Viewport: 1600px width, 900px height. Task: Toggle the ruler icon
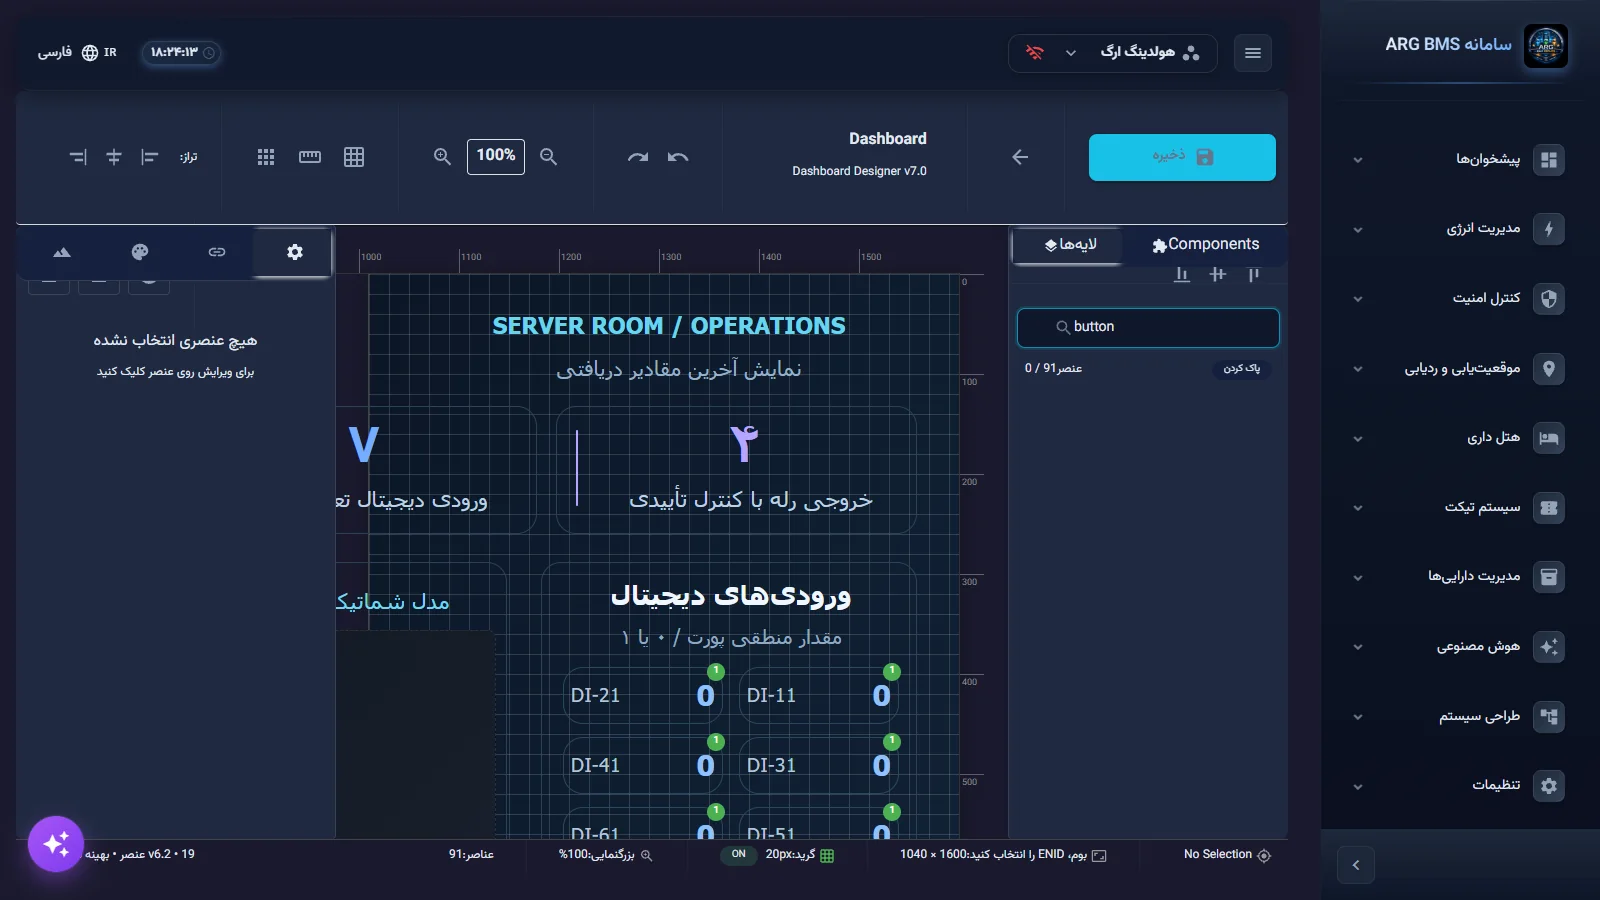tap(310, 157)
